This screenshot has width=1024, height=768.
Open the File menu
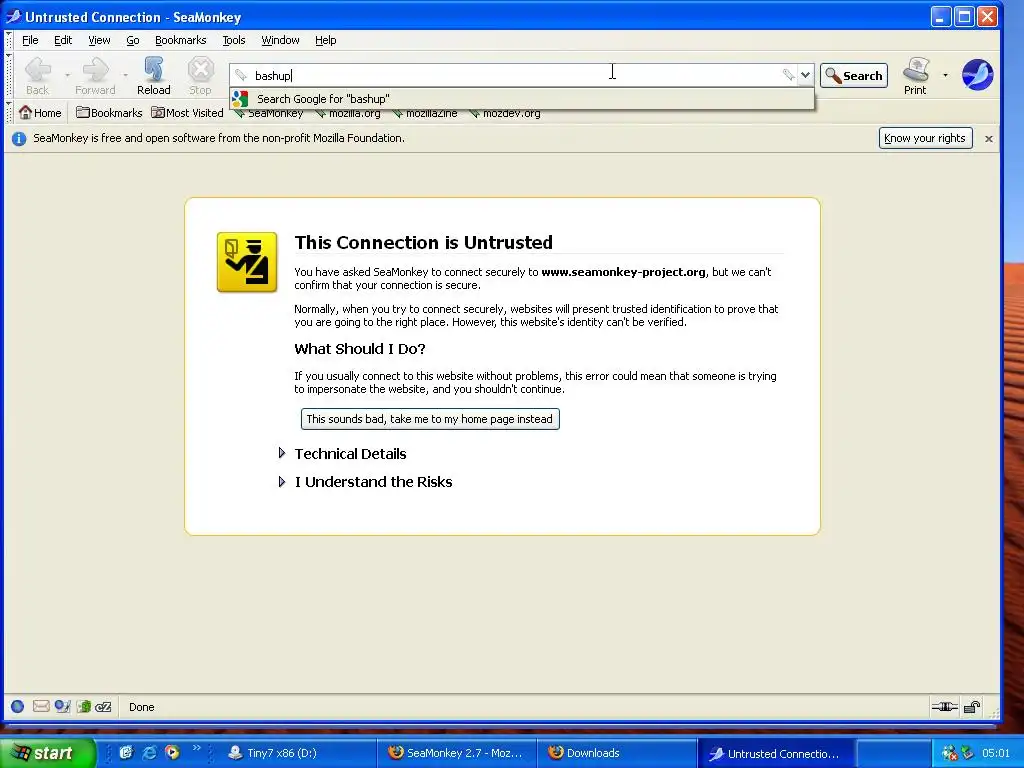click(30, 40)
